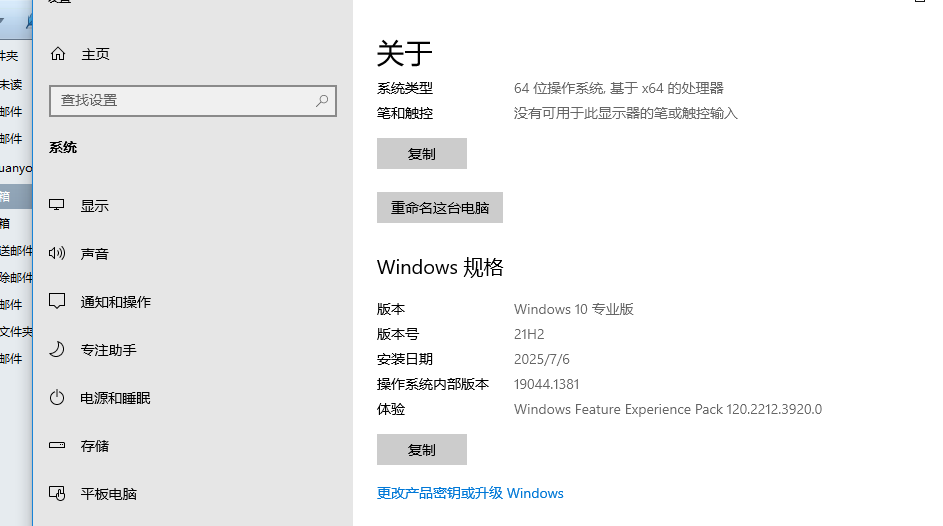This screenshot has width=943, height=526.
Task: Go to Settings home via house icon
Action: click(58, 54)
